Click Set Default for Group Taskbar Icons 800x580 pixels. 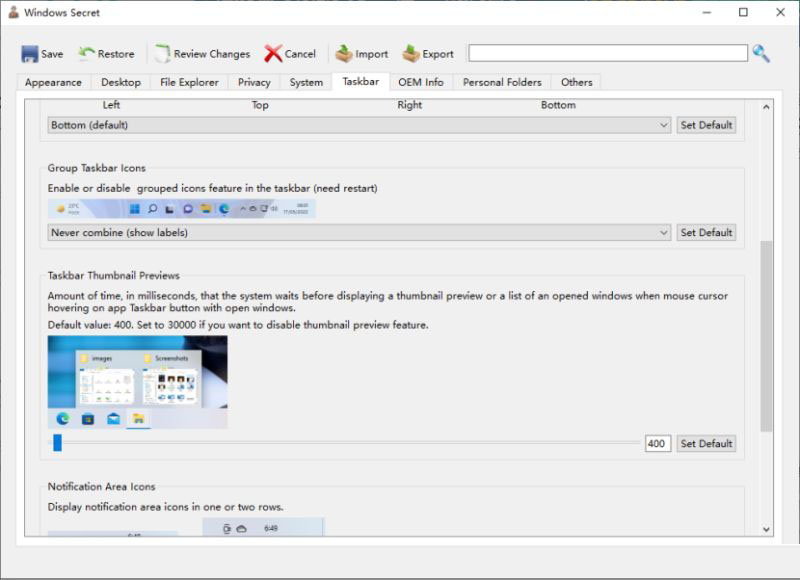706,233
